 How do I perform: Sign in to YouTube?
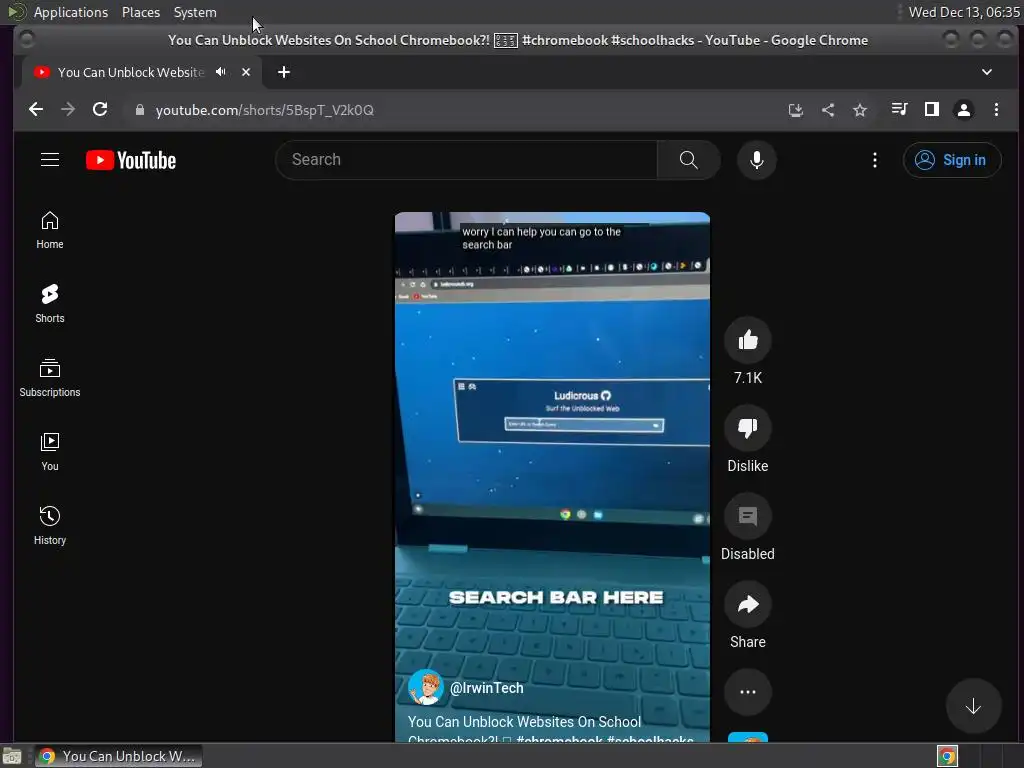click(x=952, y=160)
